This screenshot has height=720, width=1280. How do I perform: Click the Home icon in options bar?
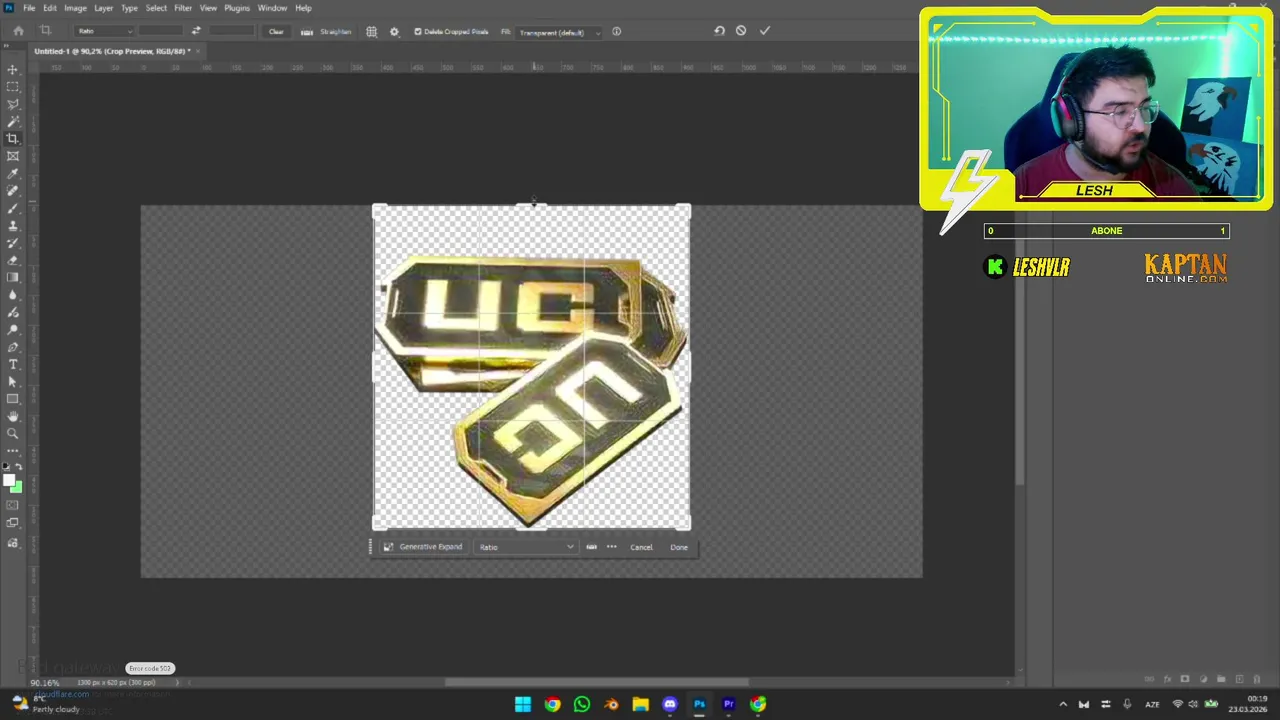point(18,31)
